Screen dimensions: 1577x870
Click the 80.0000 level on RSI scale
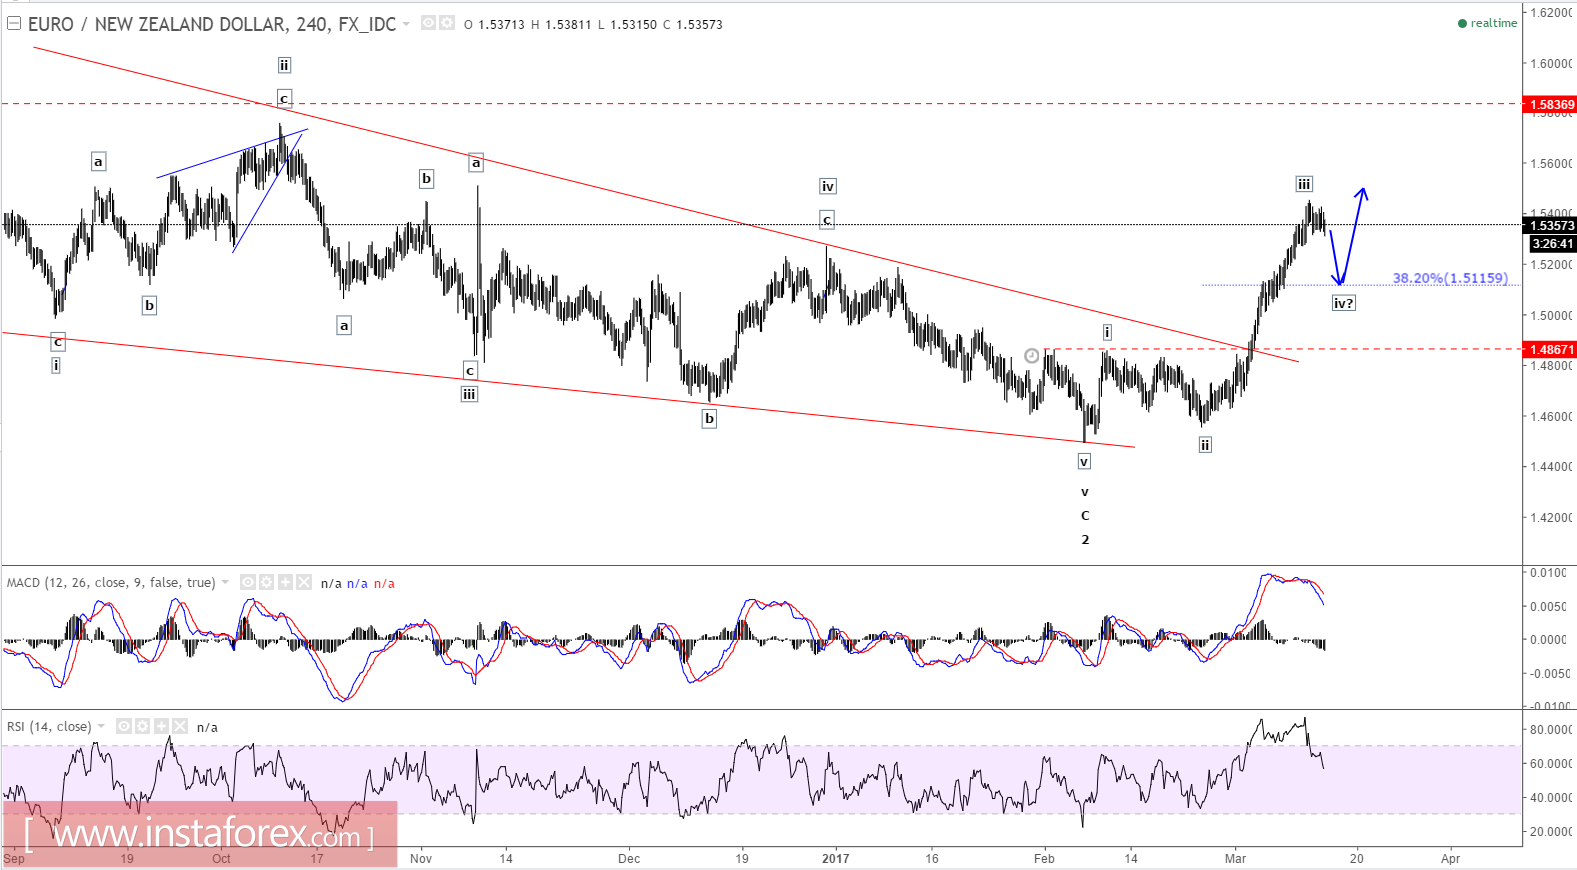tap(1551, 730)
